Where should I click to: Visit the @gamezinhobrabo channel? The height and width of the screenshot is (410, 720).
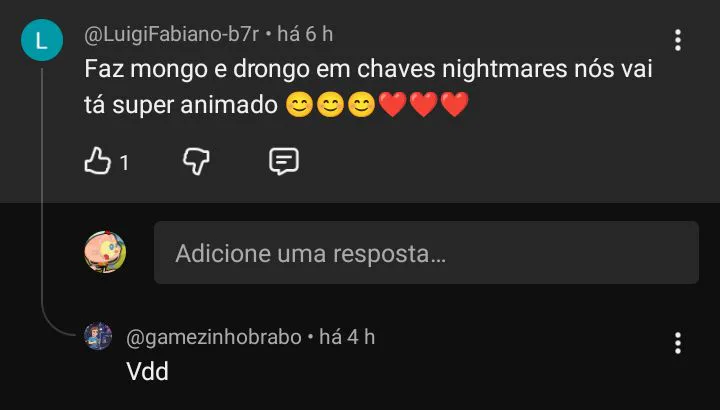(214, 337)
